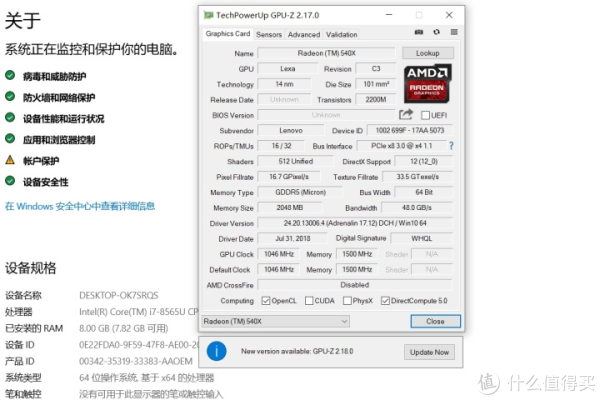Viewport: 600px width, 400px height.
Task: Click the BIOS export share icon
Action: [x=406, y=114]
